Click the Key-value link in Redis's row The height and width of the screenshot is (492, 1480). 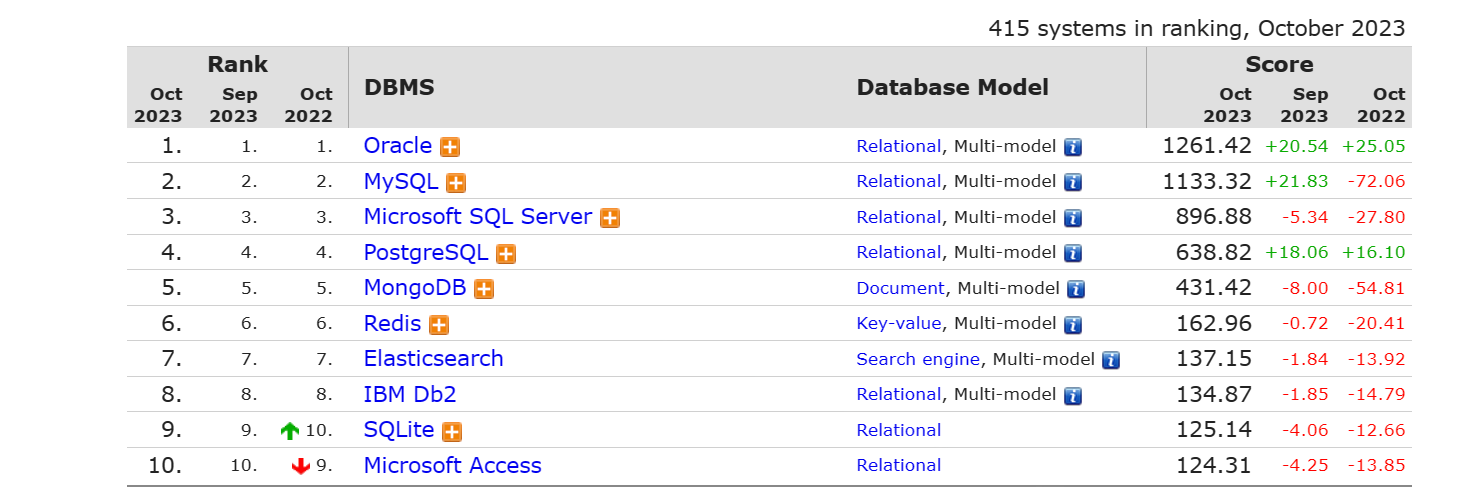pyautogui.click(x=899, y=324)
